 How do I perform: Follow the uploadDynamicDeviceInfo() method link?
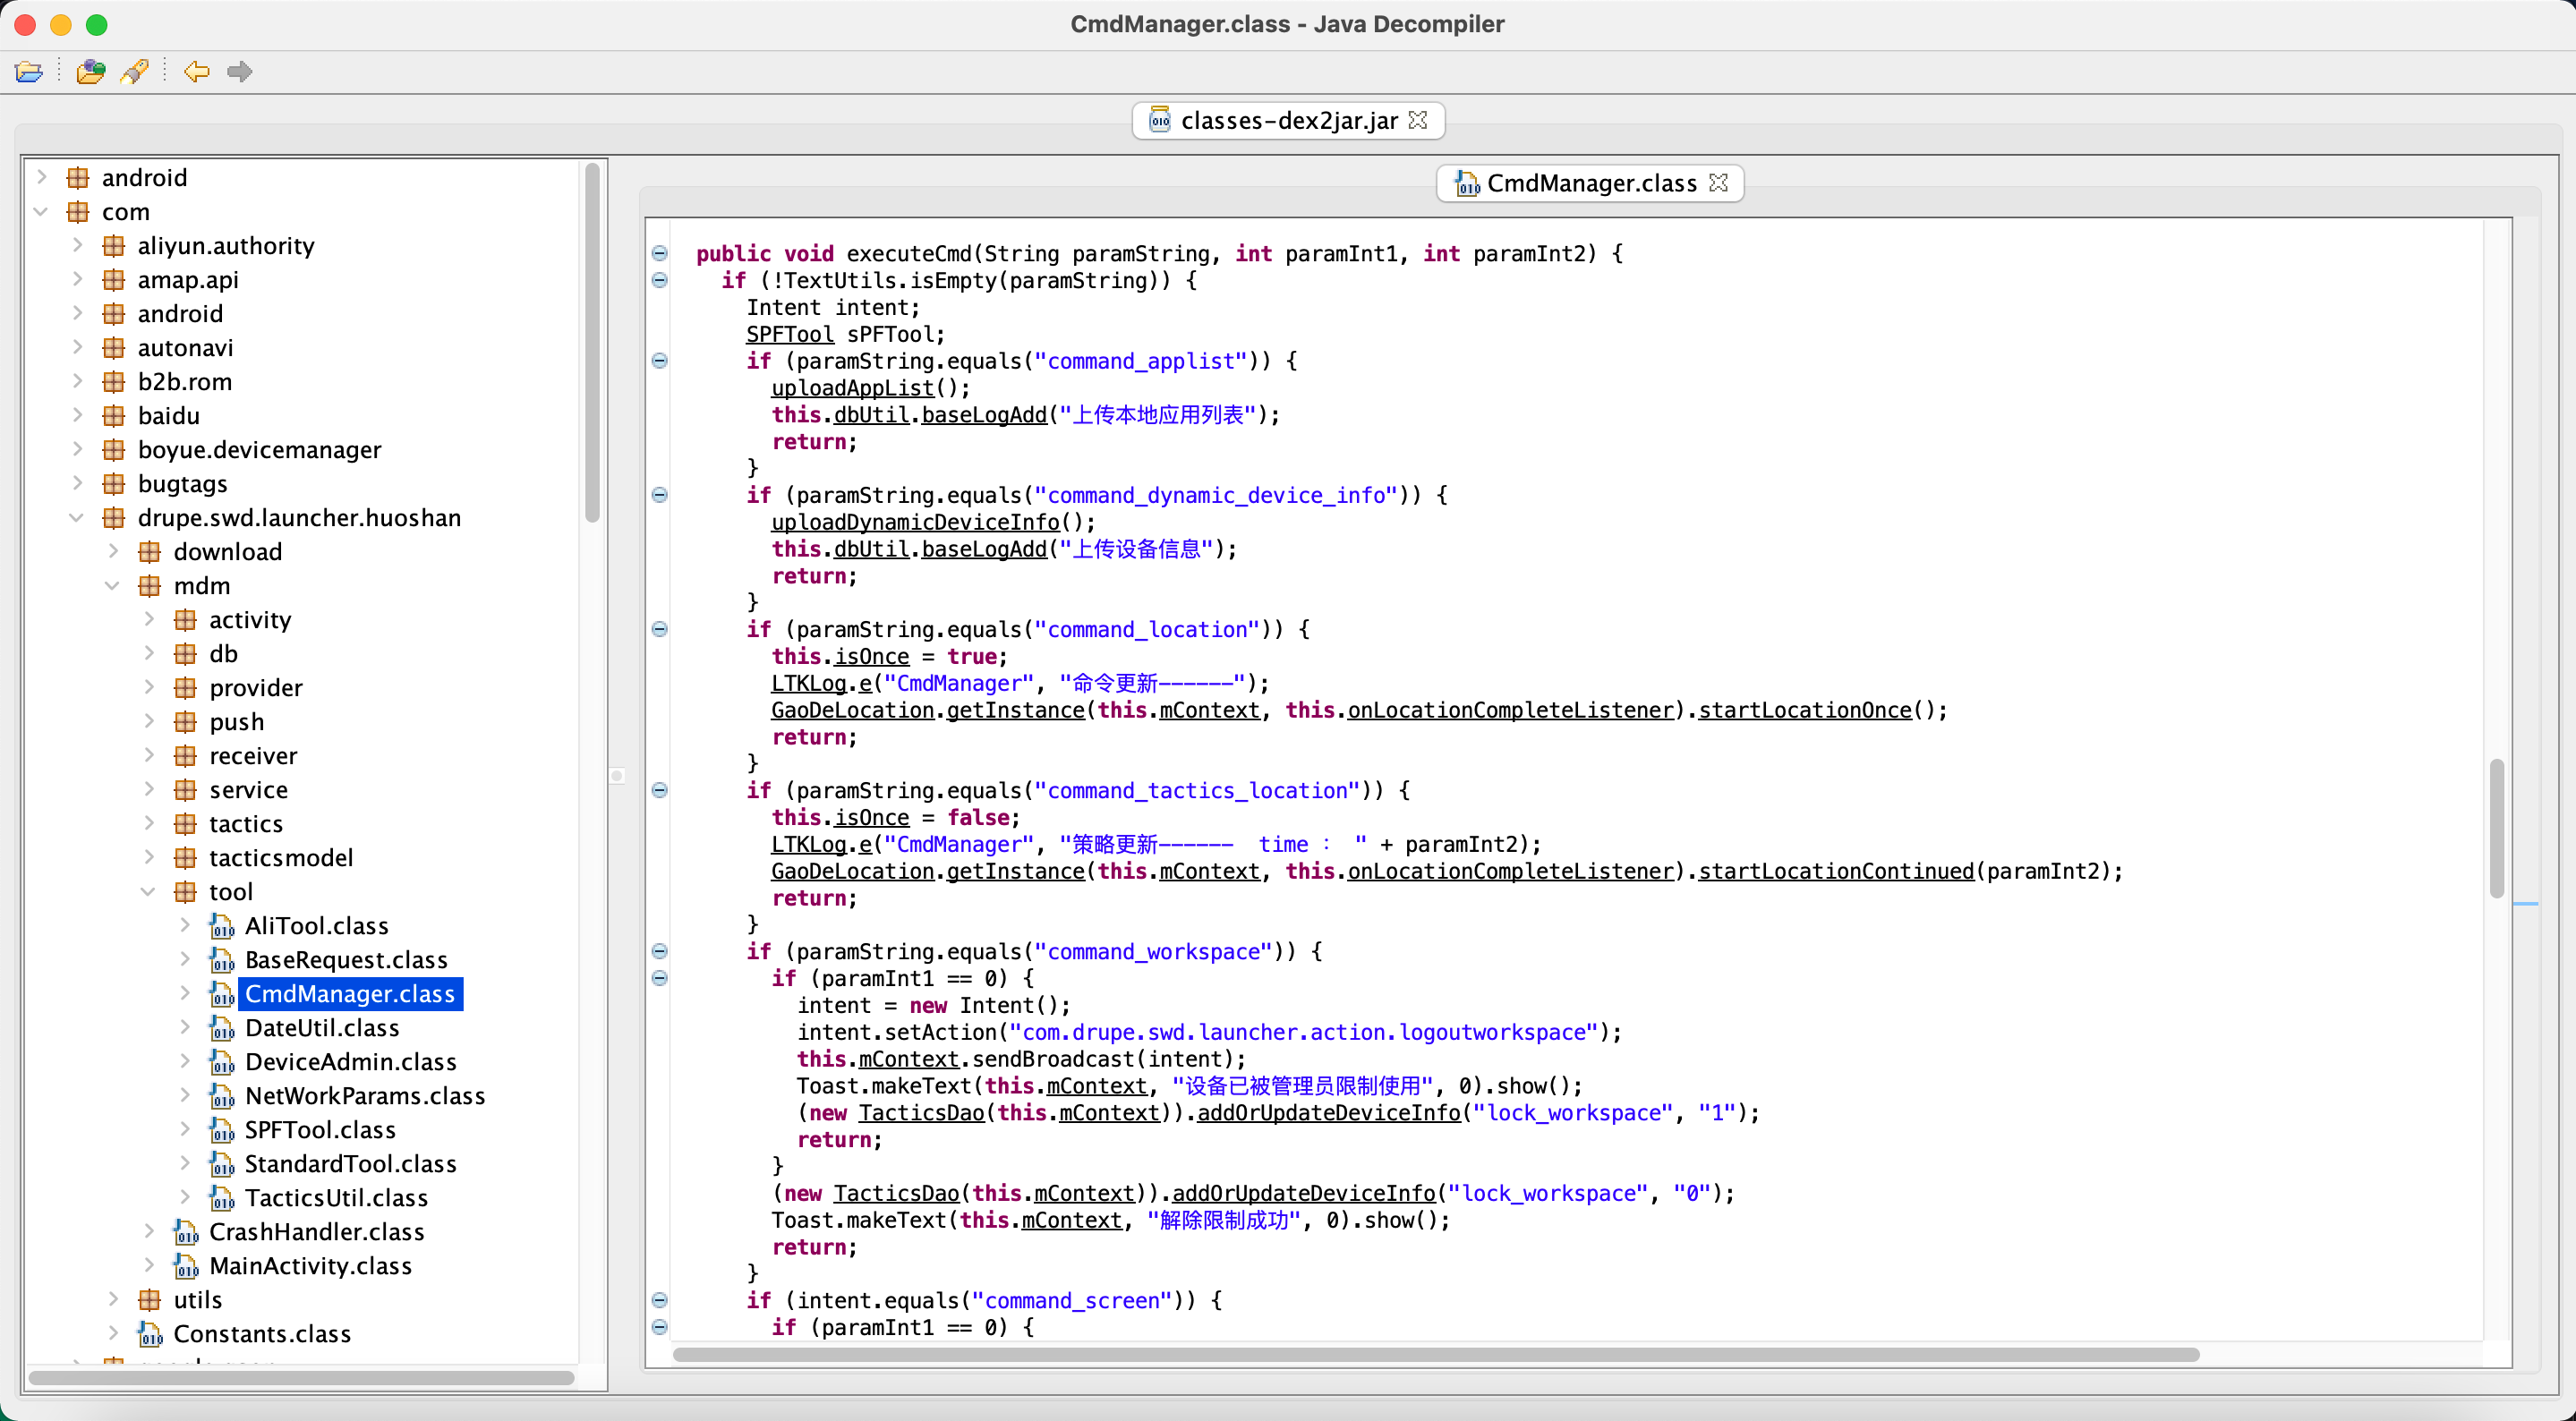915,522
